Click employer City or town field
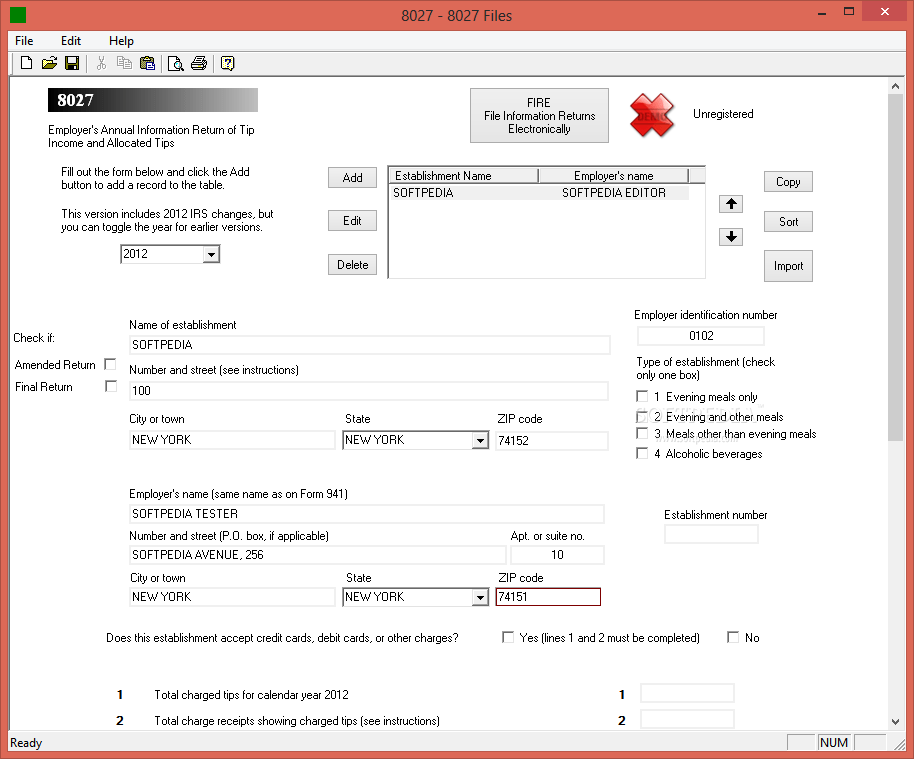This screenshot has width=914, height=759. [x=232, y=597]
